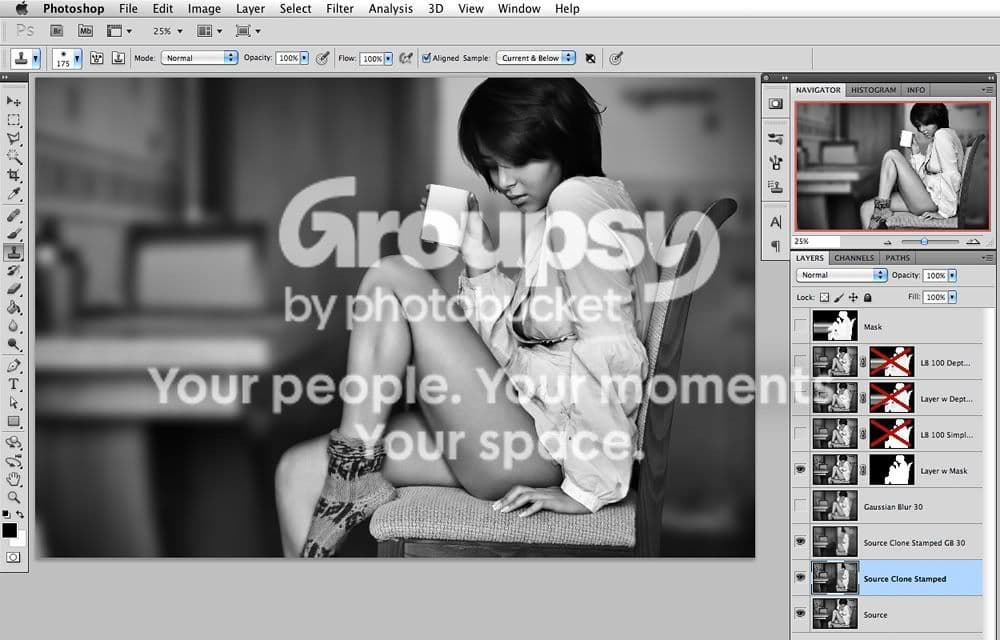Select the Dodge tool
The height and width of the screenshot is (640, 1000).
pos(13,344)
